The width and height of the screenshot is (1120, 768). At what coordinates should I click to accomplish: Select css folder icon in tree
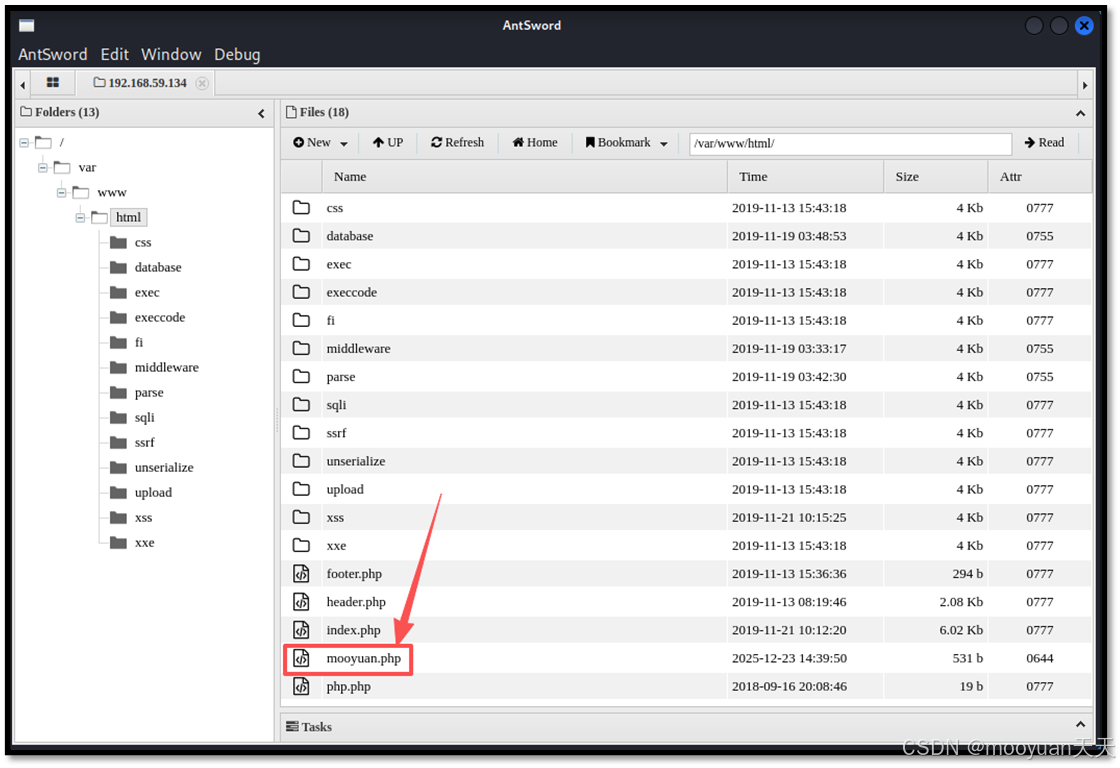click(119, 243)
